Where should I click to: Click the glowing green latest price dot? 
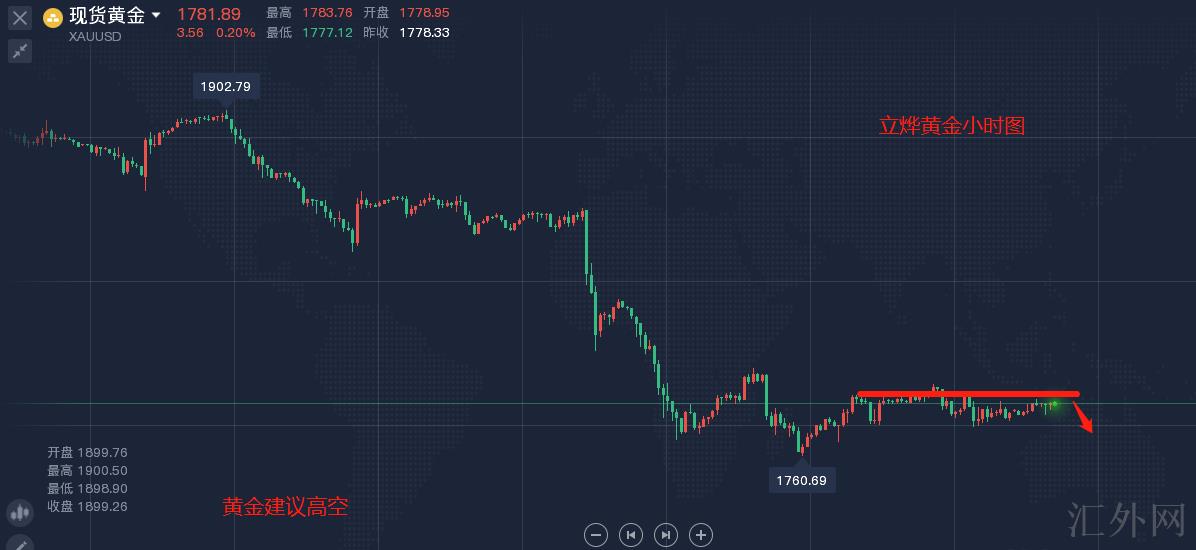click(x=1054, y=404)
